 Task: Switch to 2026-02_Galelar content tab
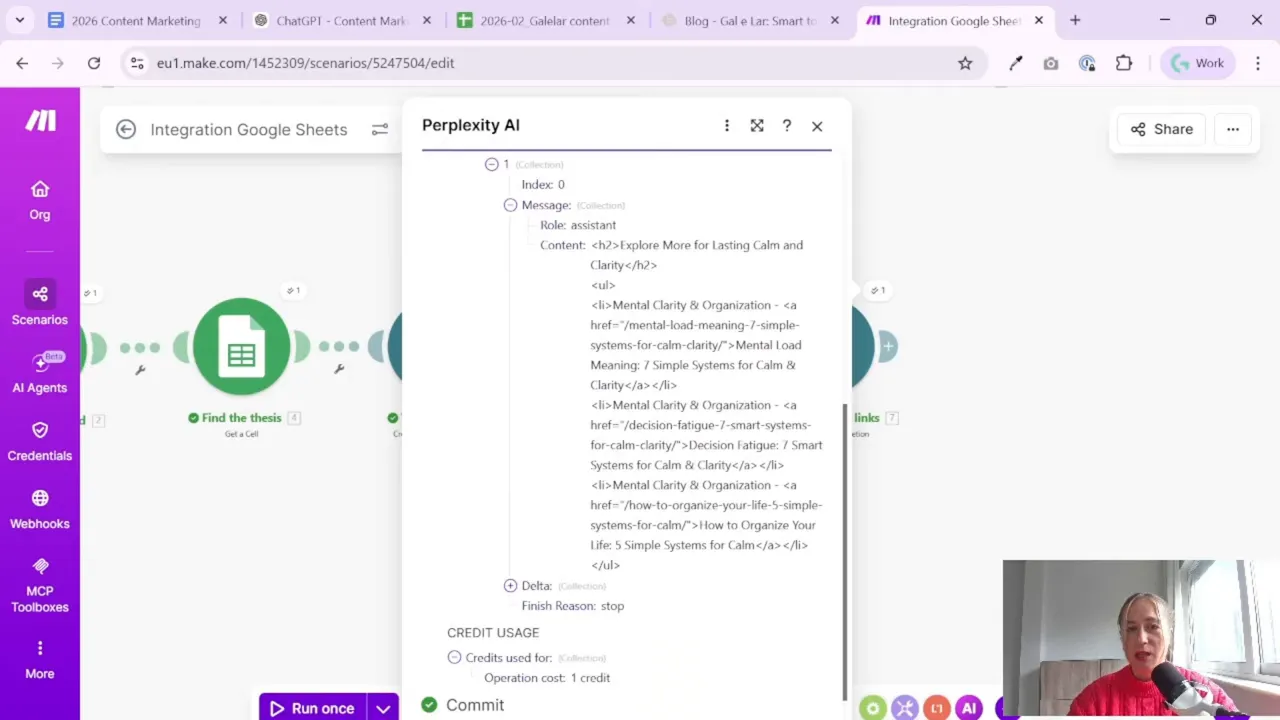[x=545, y=20]
